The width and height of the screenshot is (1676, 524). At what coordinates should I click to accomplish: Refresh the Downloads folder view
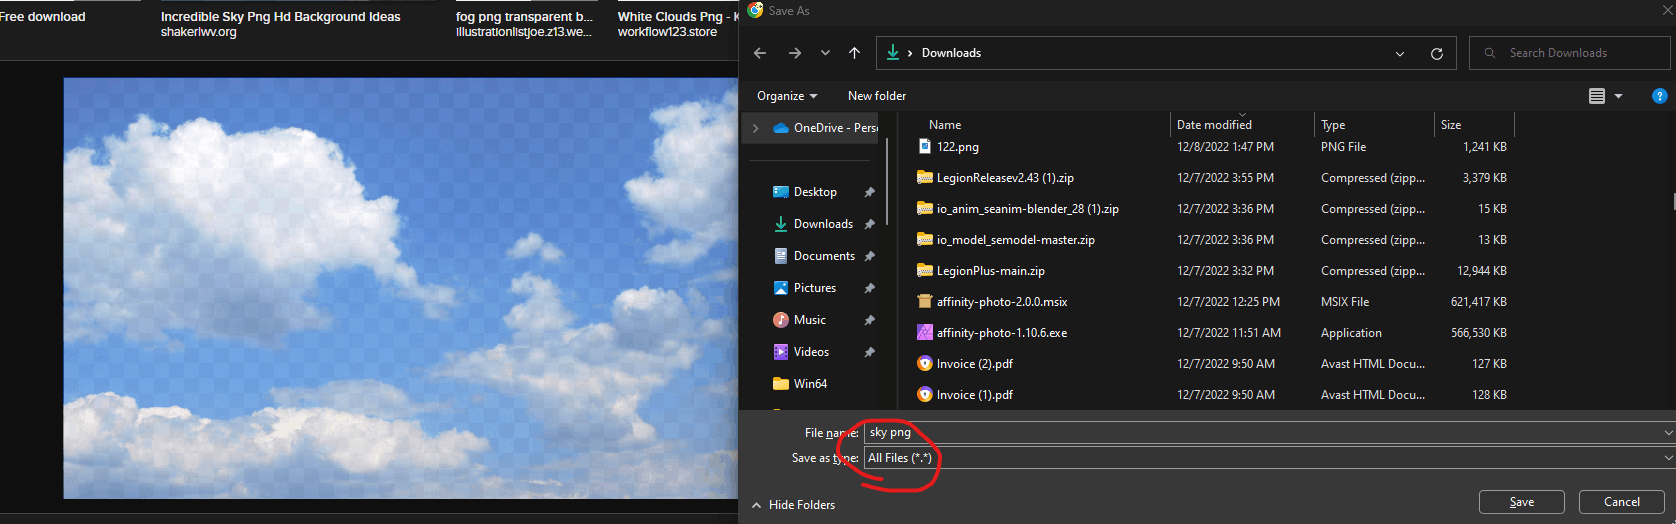[x=1437, y=54]
